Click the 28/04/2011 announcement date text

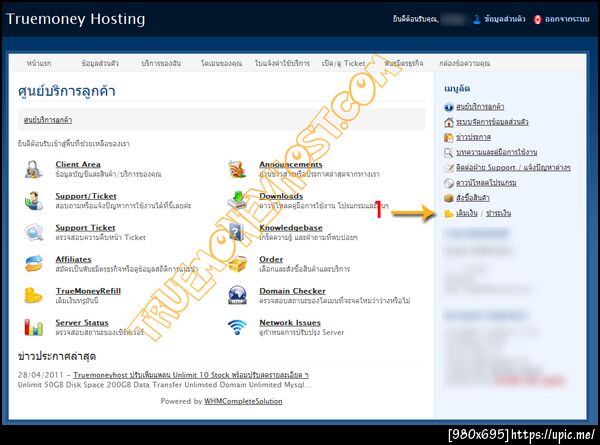tap(40, 375)
